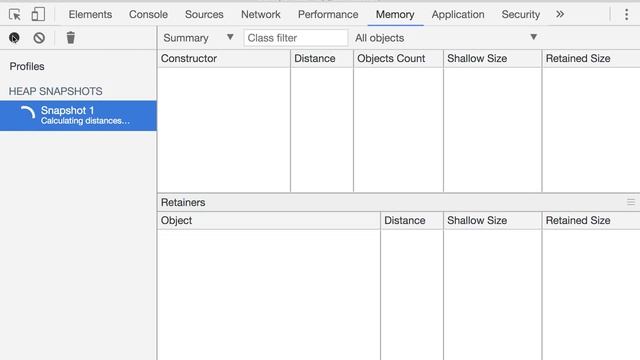
Task: Select the Memory tab
Action: [395, 14]
